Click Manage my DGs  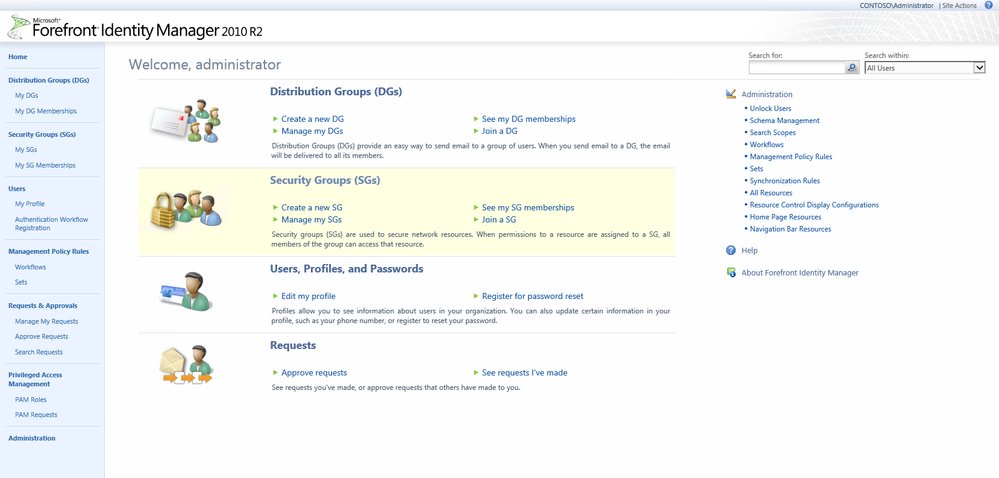tap(312, 131)
